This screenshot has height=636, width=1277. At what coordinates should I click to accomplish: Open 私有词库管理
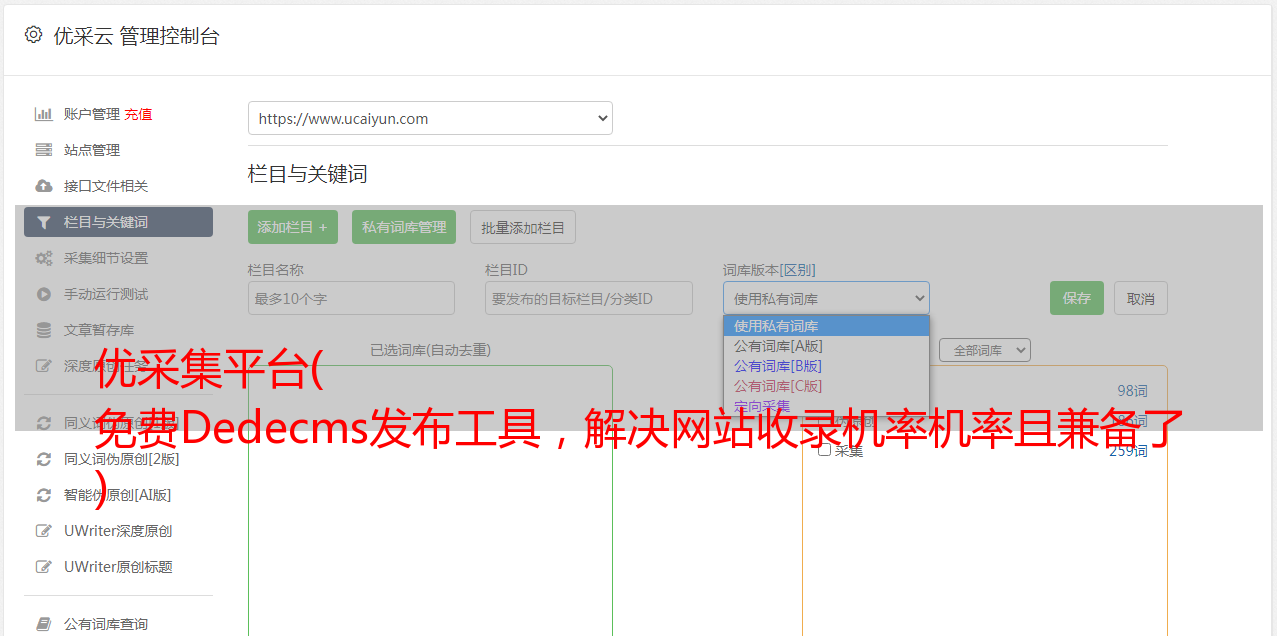click(404, 227)
